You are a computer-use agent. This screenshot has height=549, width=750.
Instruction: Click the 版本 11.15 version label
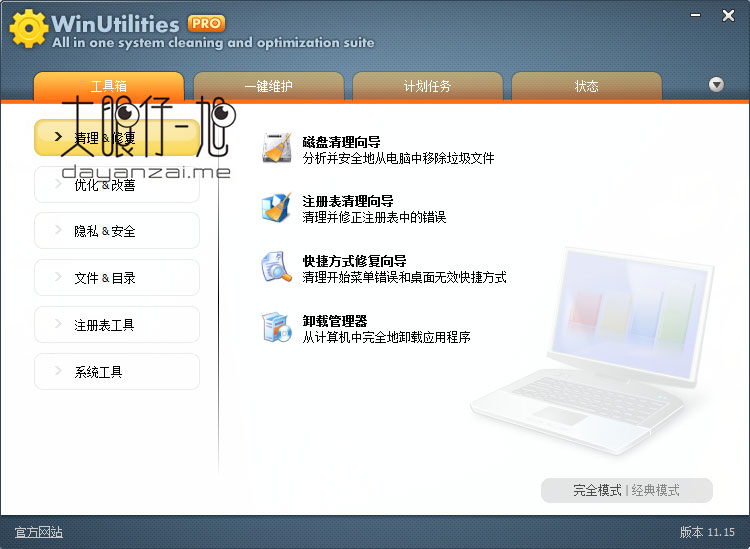(x=707, y=532)
